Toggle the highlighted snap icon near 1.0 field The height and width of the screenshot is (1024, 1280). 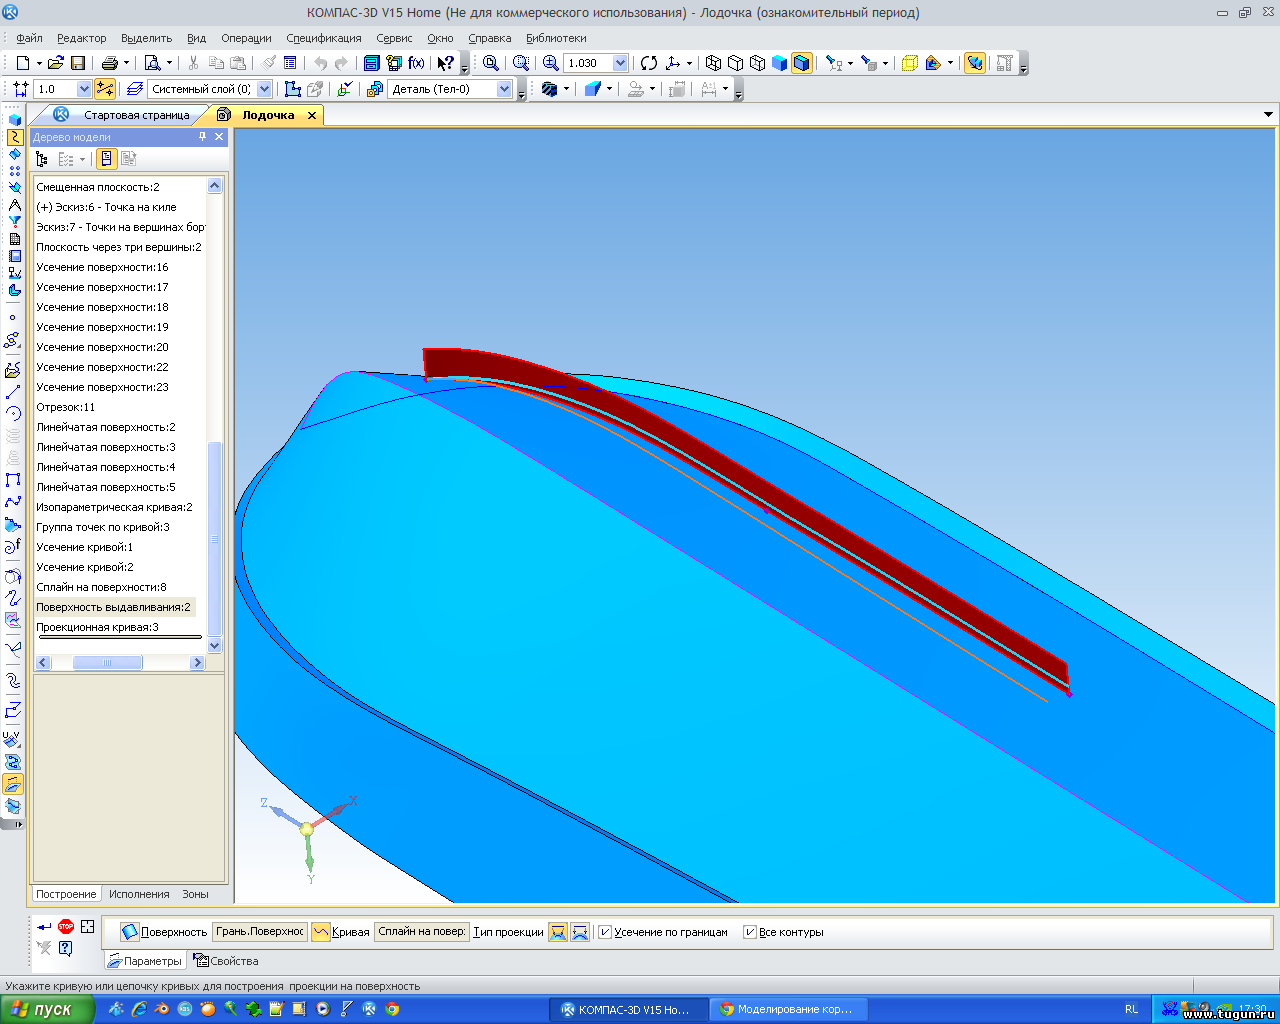click(105, 89)
